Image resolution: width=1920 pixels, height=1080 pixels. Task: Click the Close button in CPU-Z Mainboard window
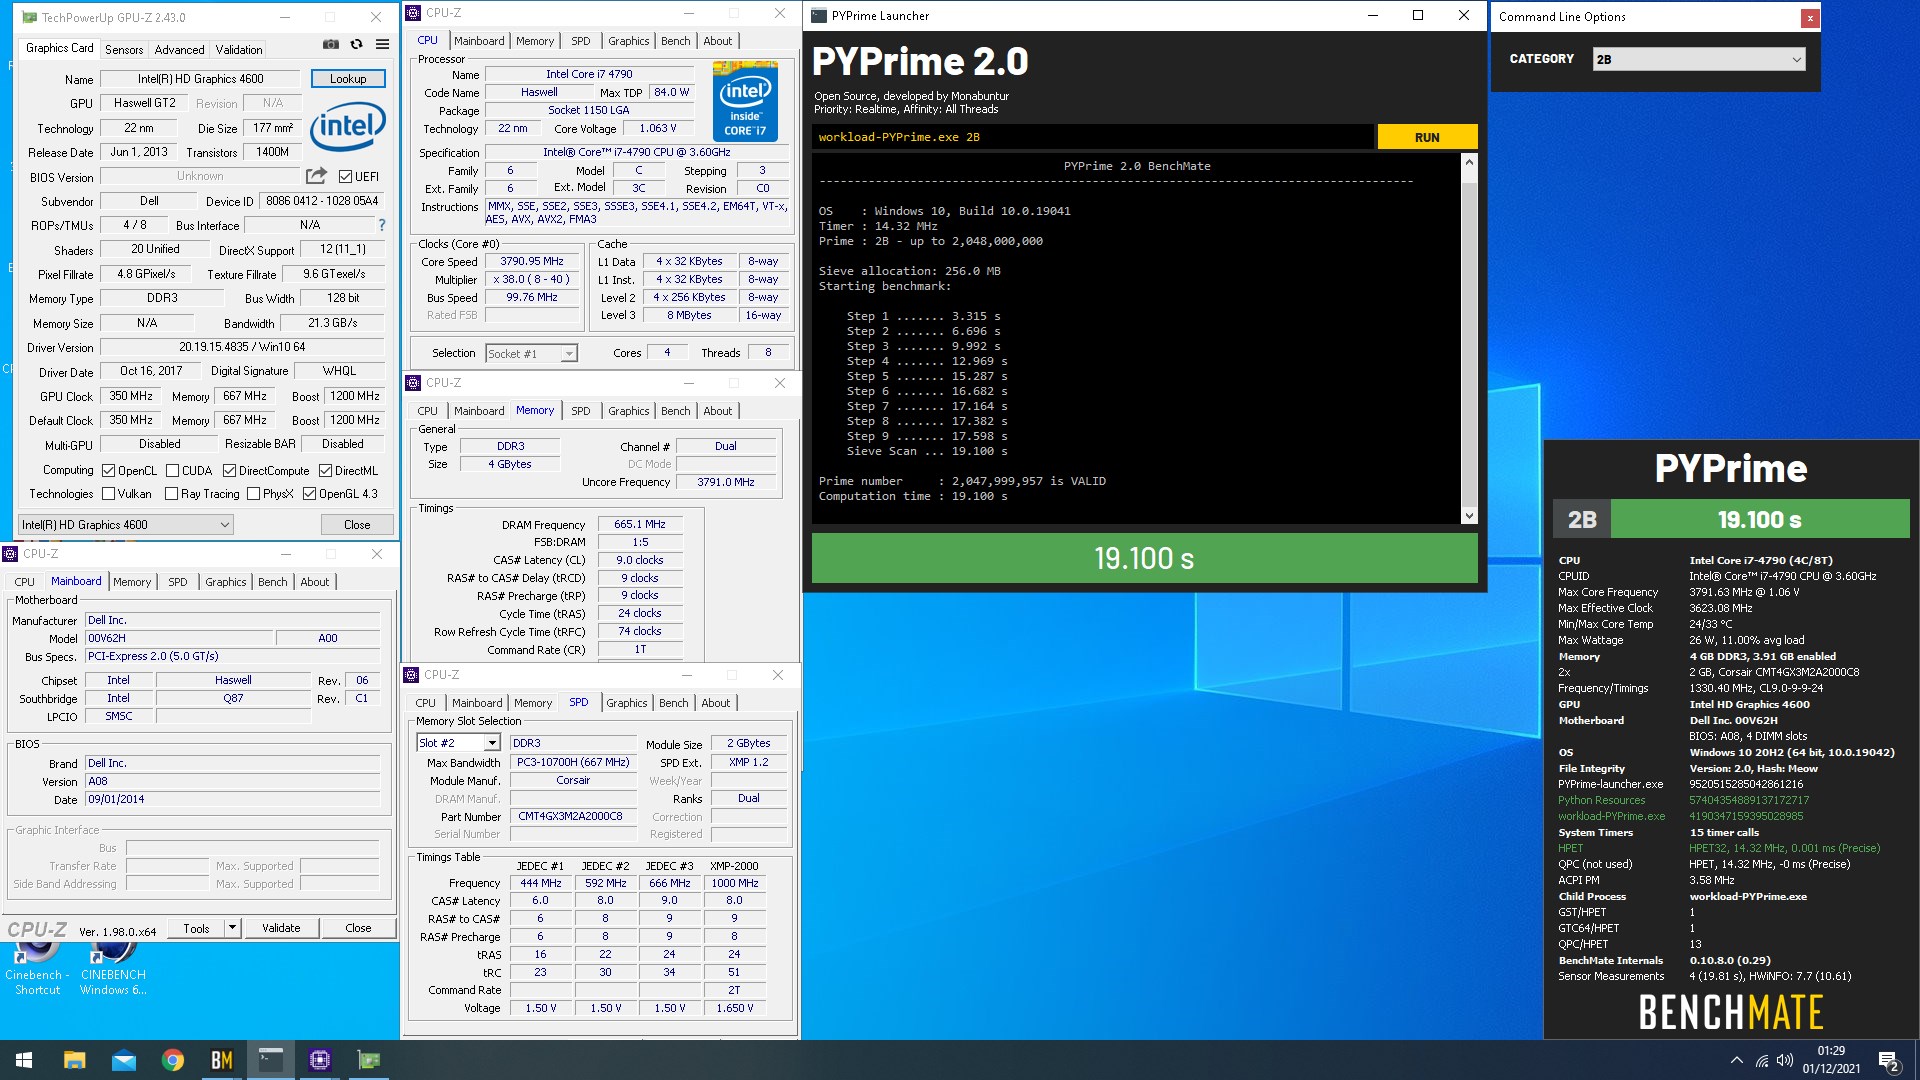point(358,928)
